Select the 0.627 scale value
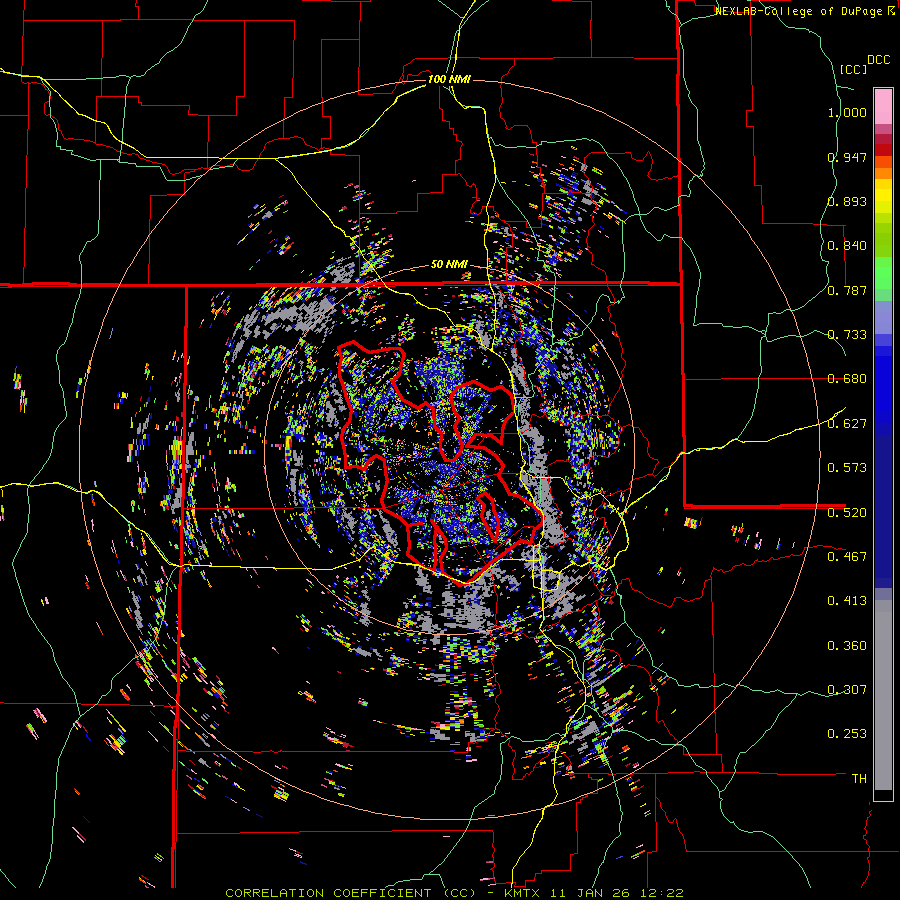Image resolution: width=900 pixels, height=900 pixels. click(x=847, y=424)
